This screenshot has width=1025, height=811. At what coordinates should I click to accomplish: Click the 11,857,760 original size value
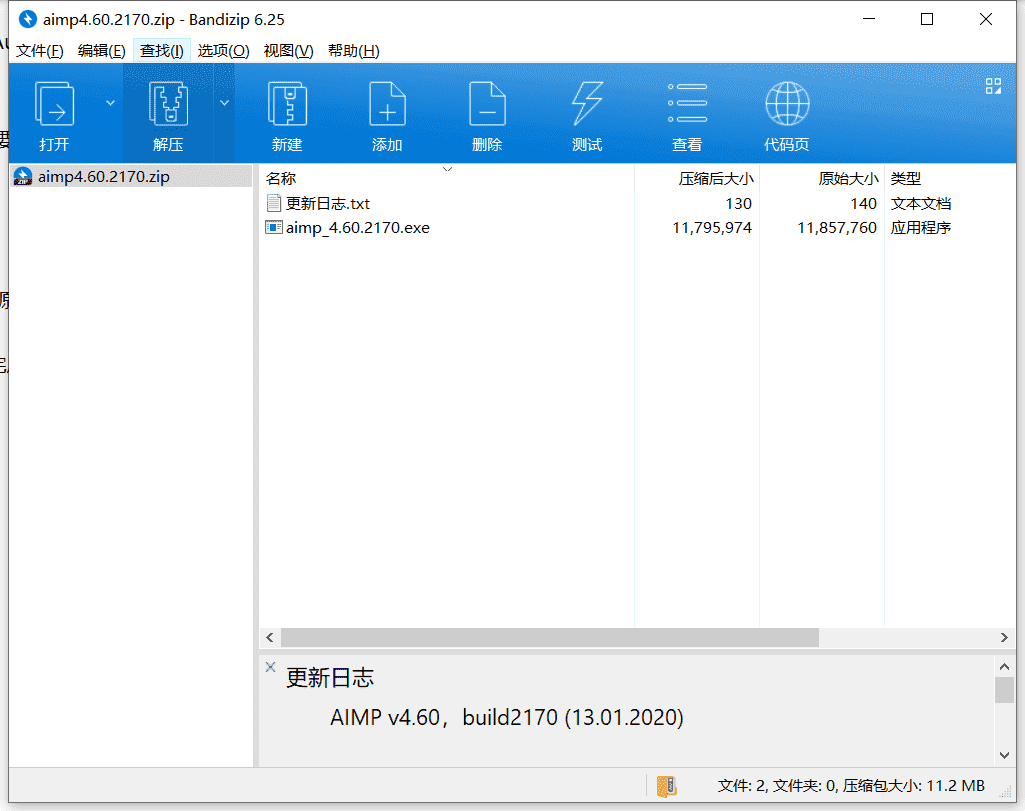point(837,227)
